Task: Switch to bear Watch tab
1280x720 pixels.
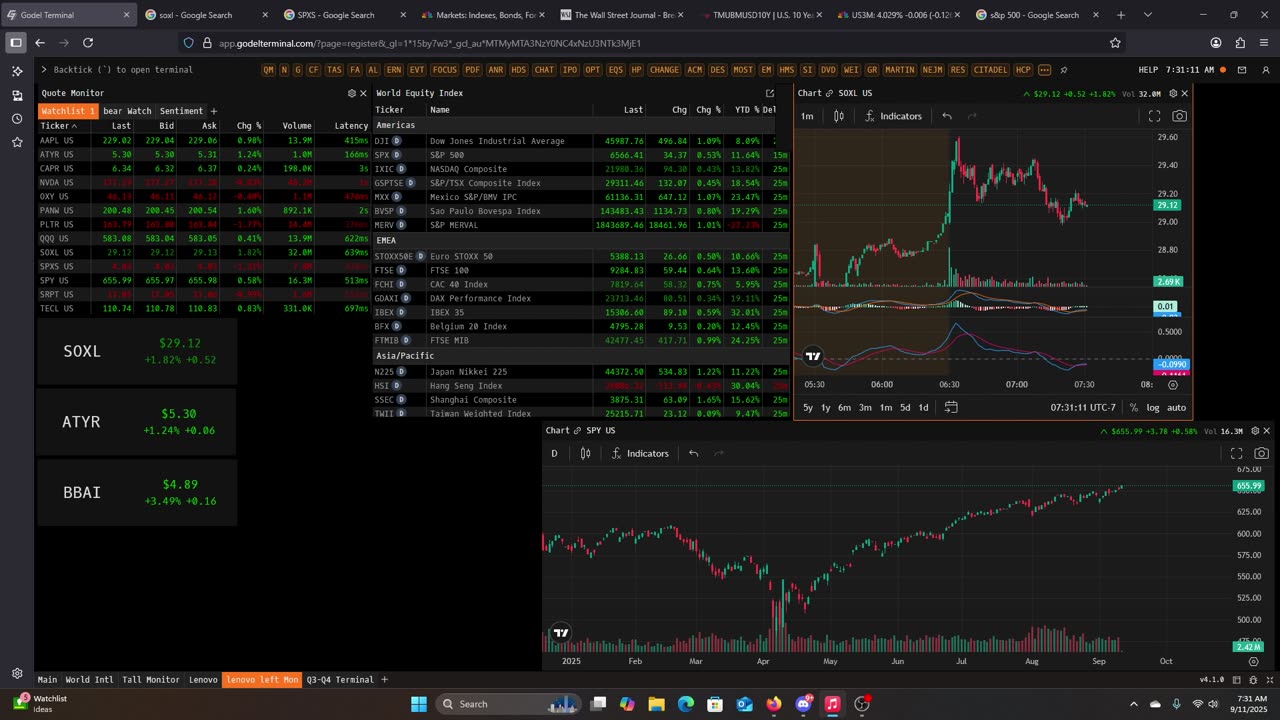Action: click(x=127, y=111)
